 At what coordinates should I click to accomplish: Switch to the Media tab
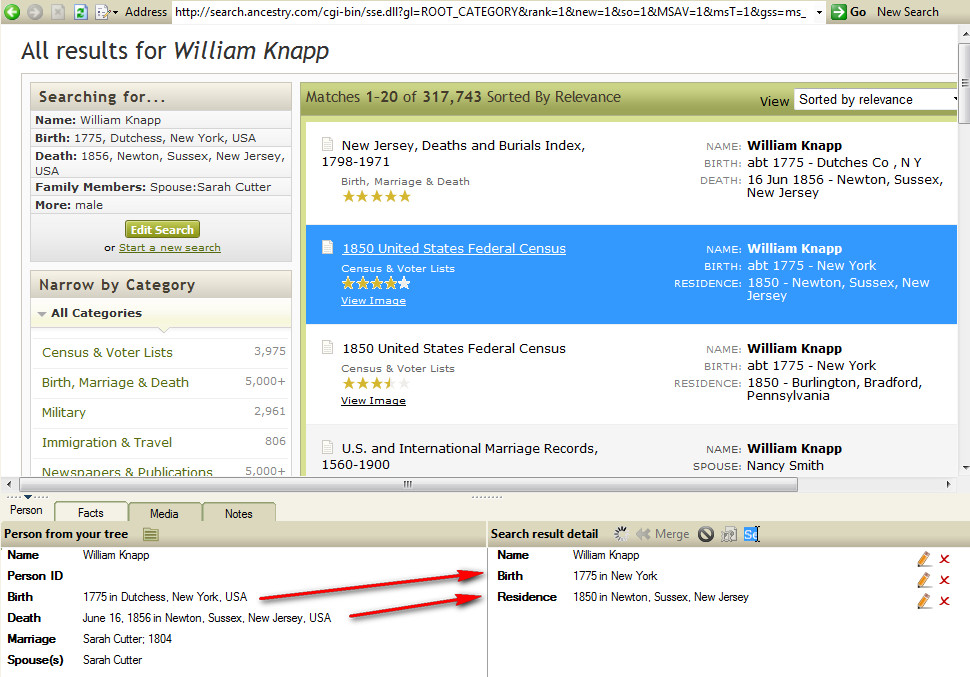(x=165, y=513)
